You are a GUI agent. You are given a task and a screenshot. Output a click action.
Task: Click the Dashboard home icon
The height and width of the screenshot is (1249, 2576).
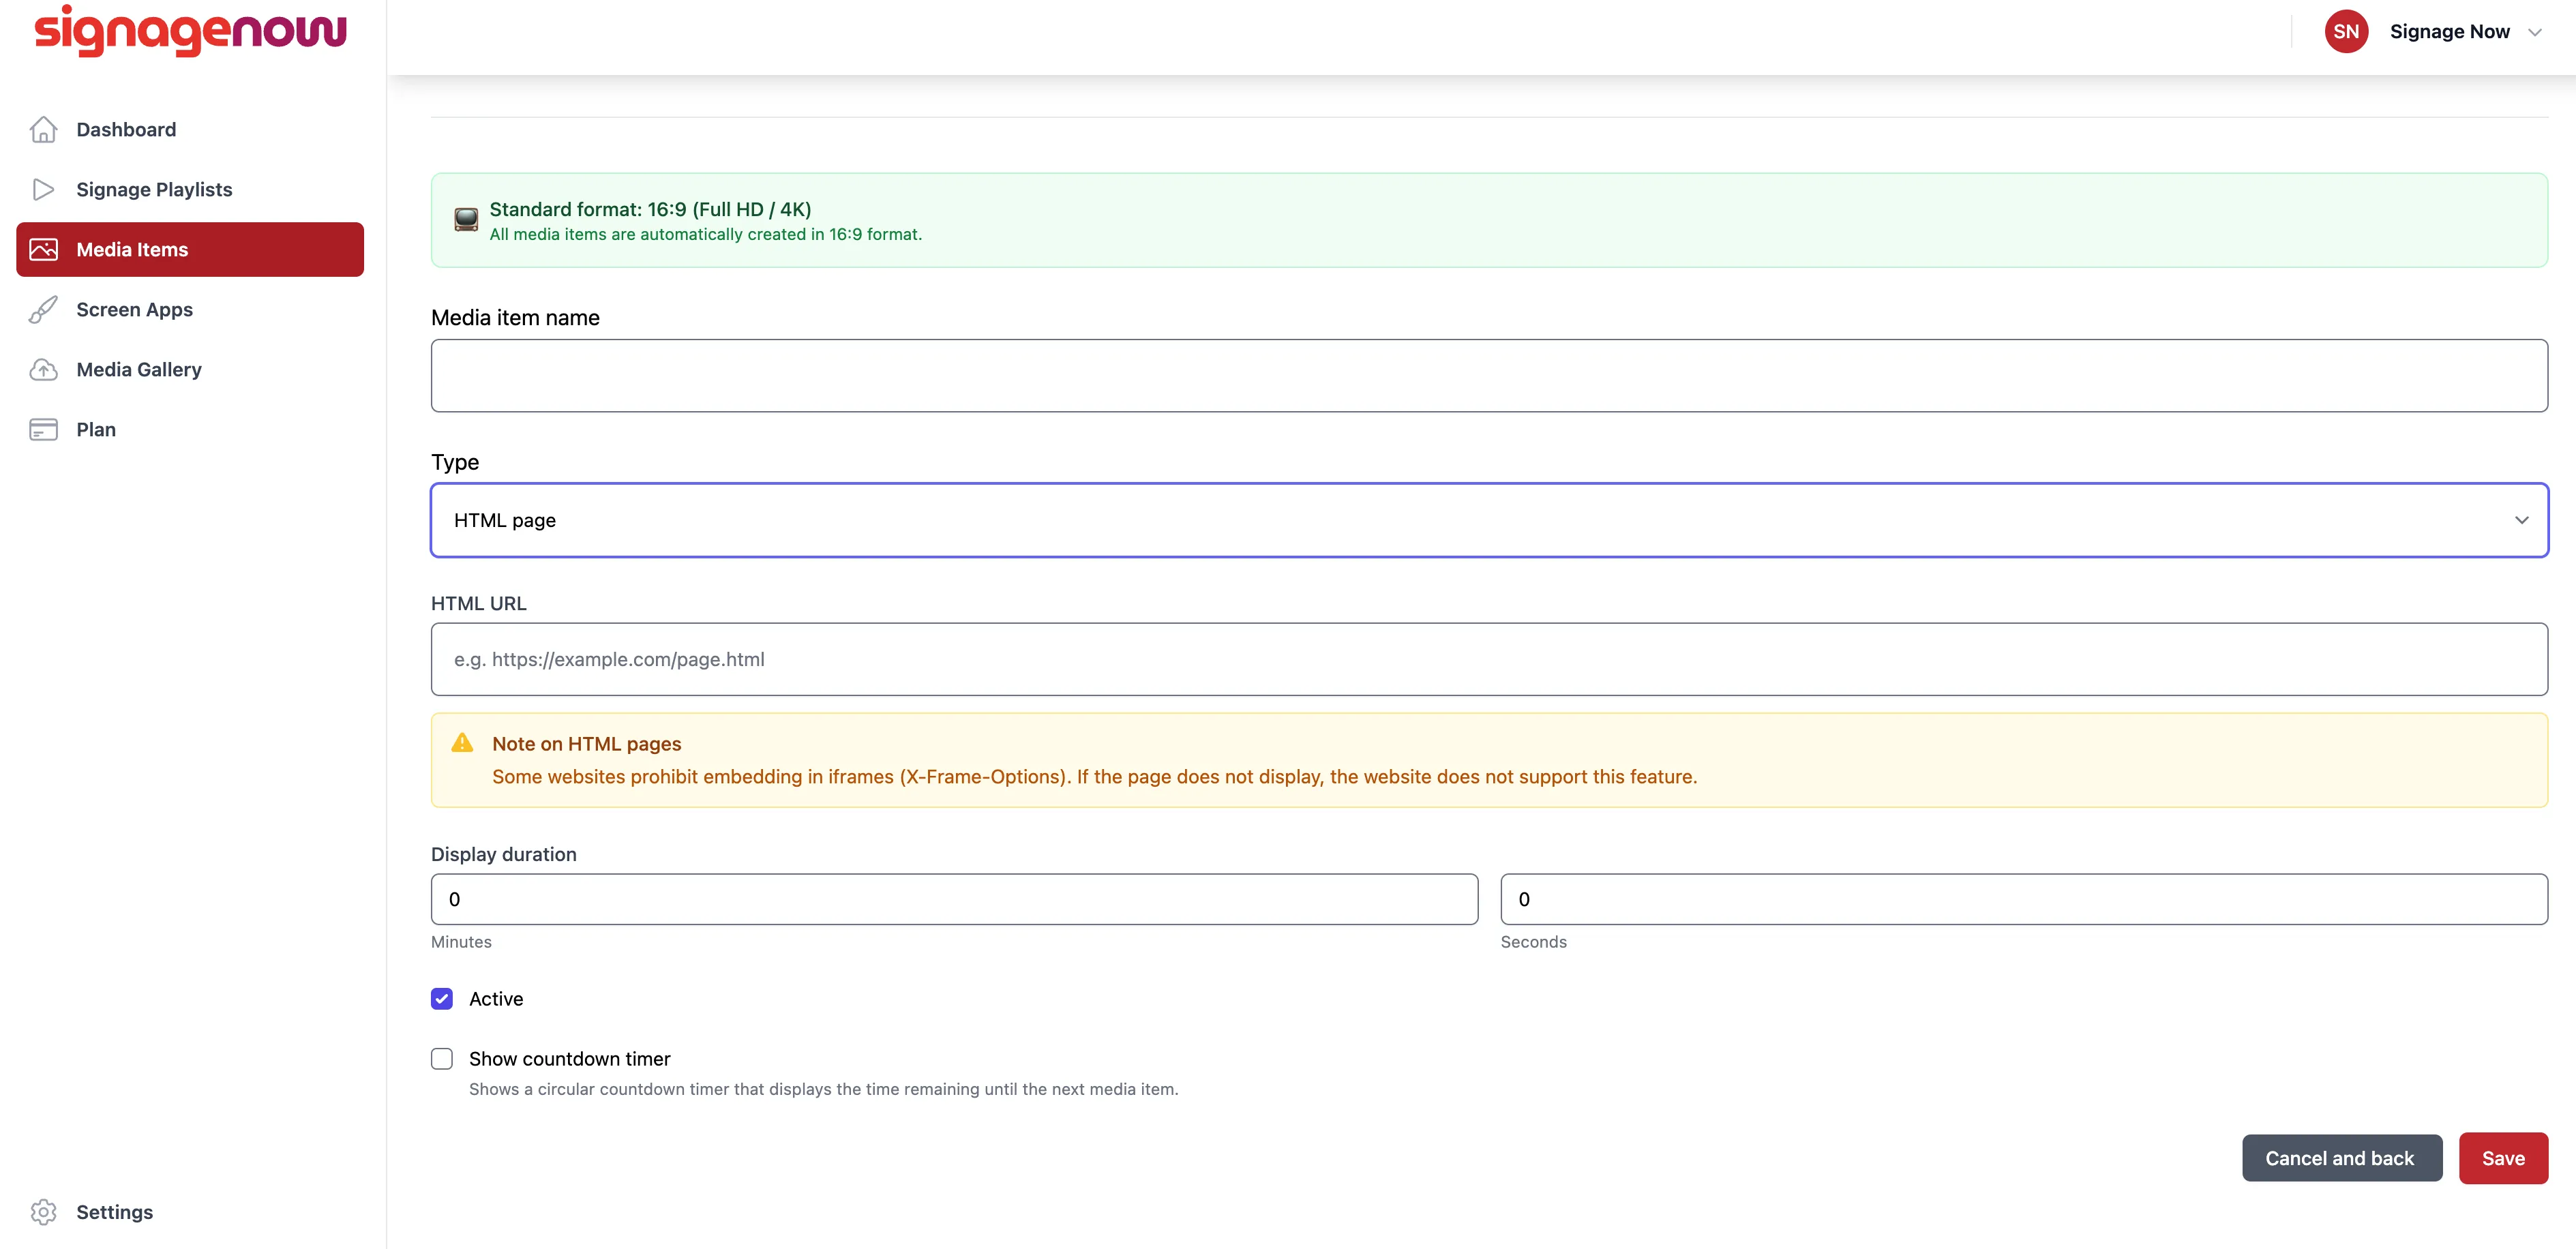[43, 129]
